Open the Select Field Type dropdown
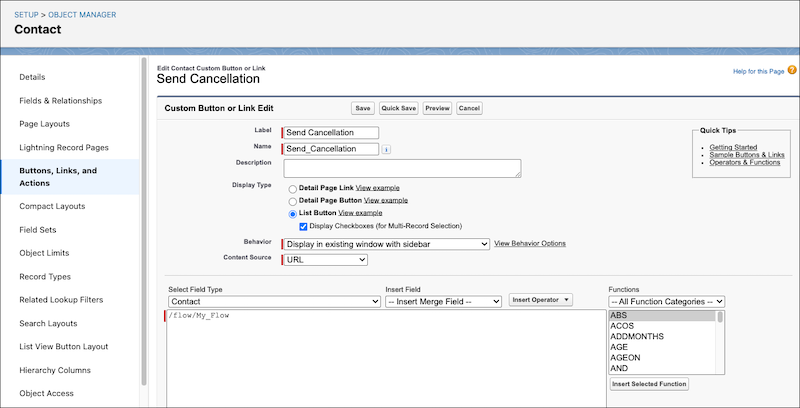The height and width of the screenshot is (408, 800). tap(273, 300)
